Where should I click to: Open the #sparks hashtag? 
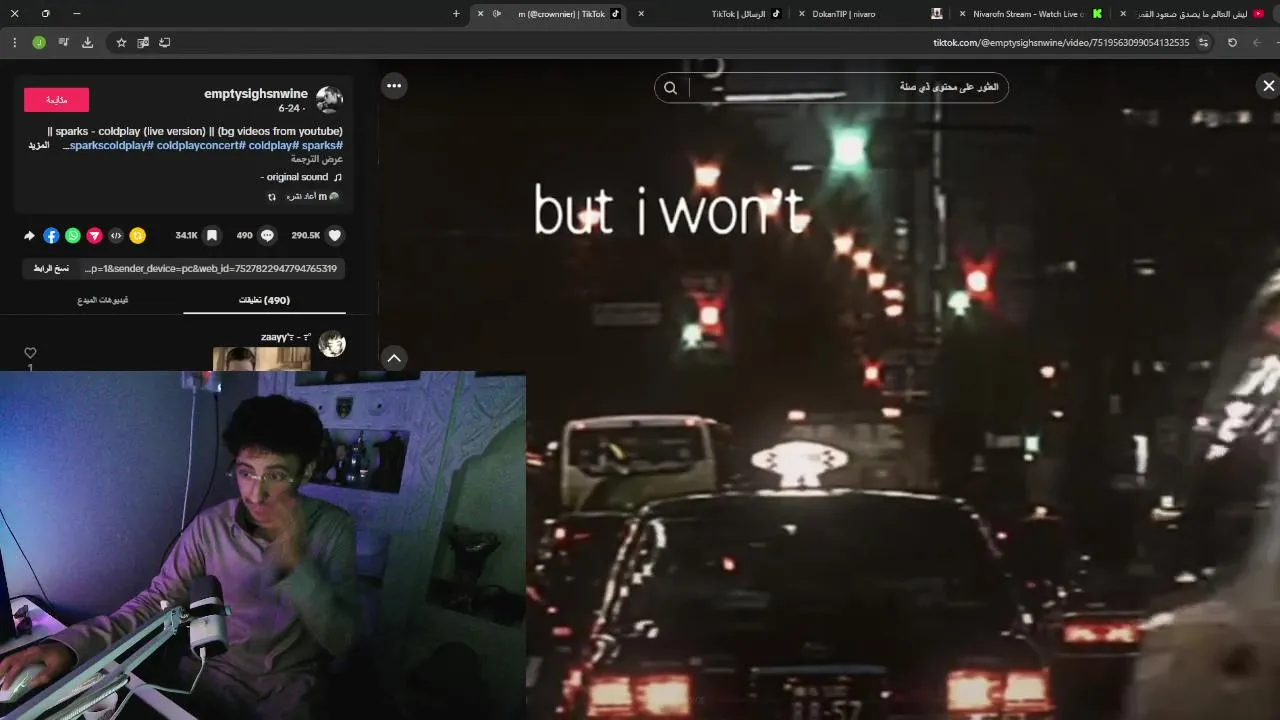[323, 145]
